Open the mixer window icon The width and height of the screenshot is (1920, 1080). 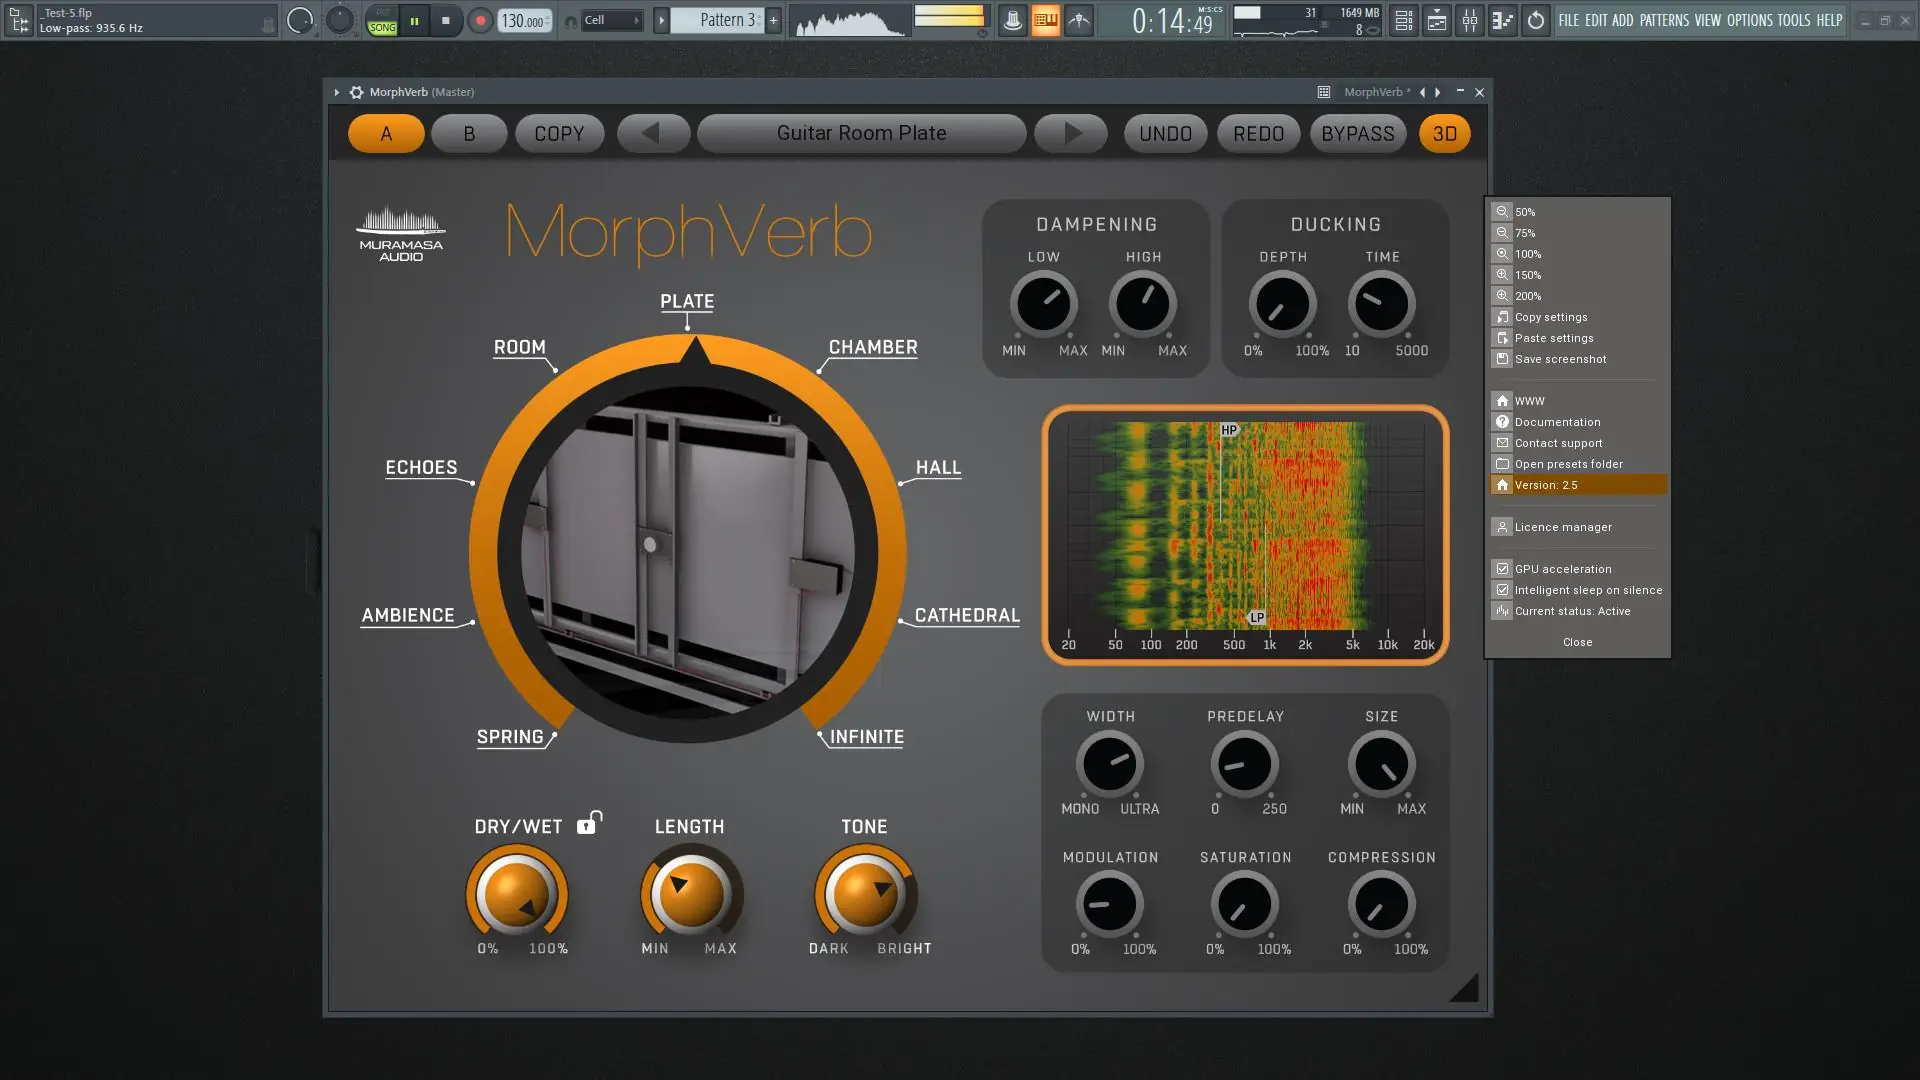click(x=1469, y=21)
